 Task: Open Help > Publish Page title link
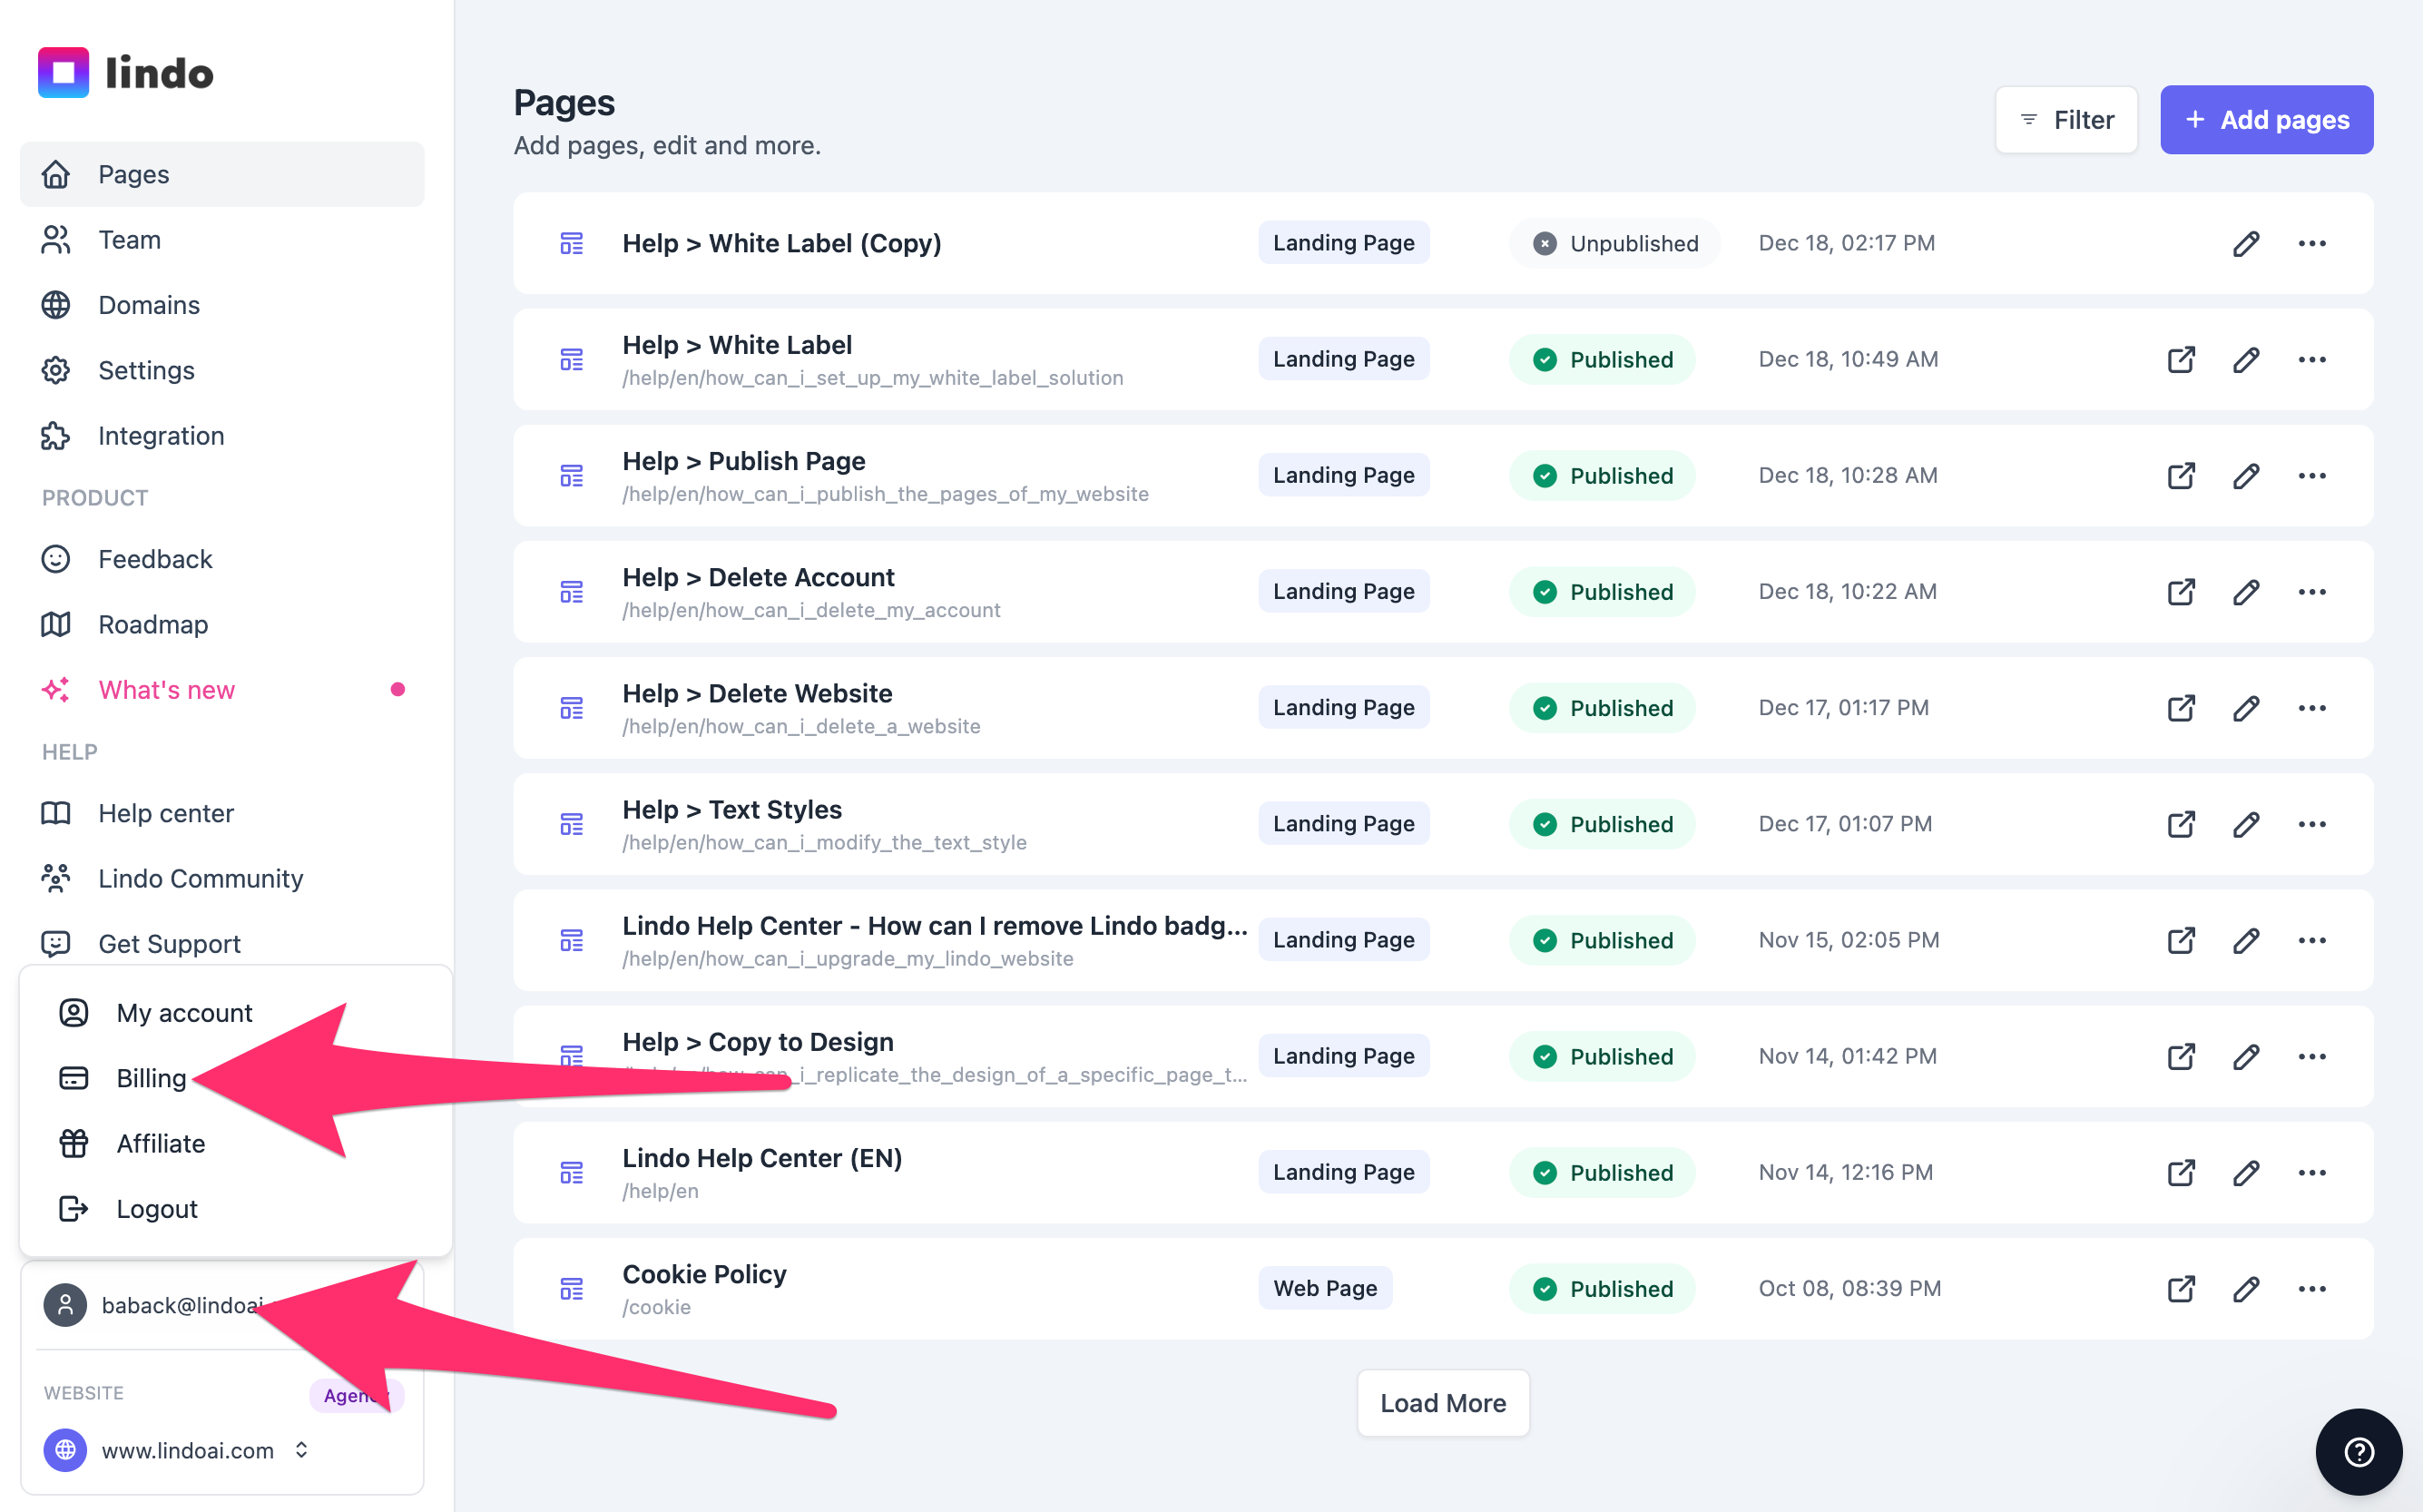click(743, 461)
